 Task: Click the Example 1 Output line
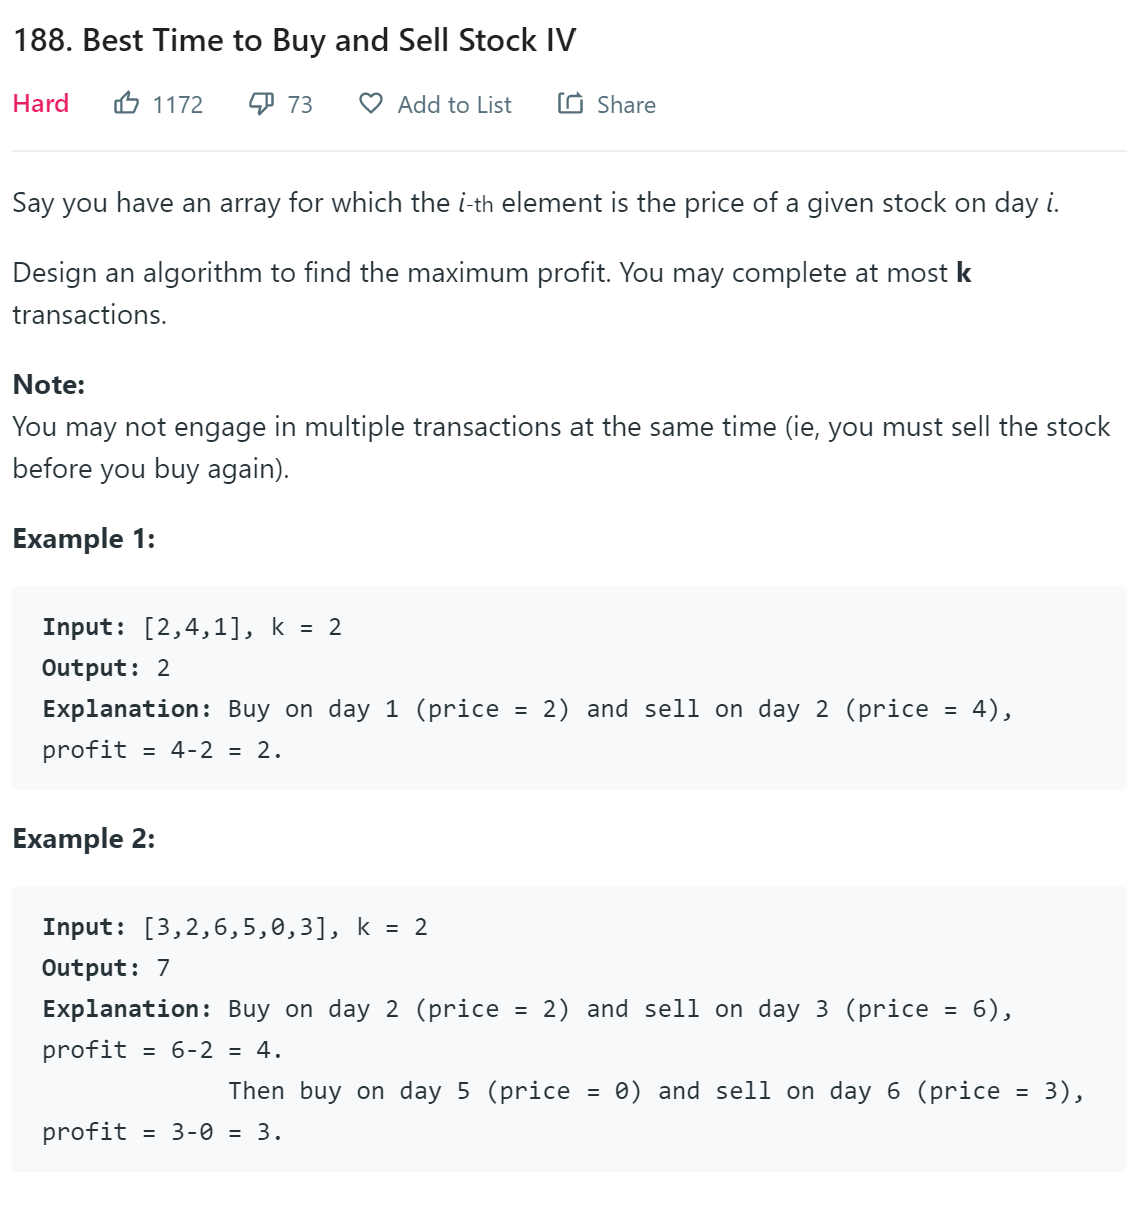pos(106,668)
